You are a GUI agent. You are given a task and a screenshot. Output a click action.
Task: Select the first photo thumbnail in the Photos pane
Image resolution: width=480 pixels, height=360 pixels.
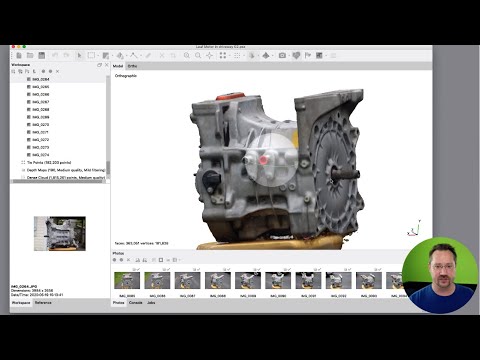(127, 280)
